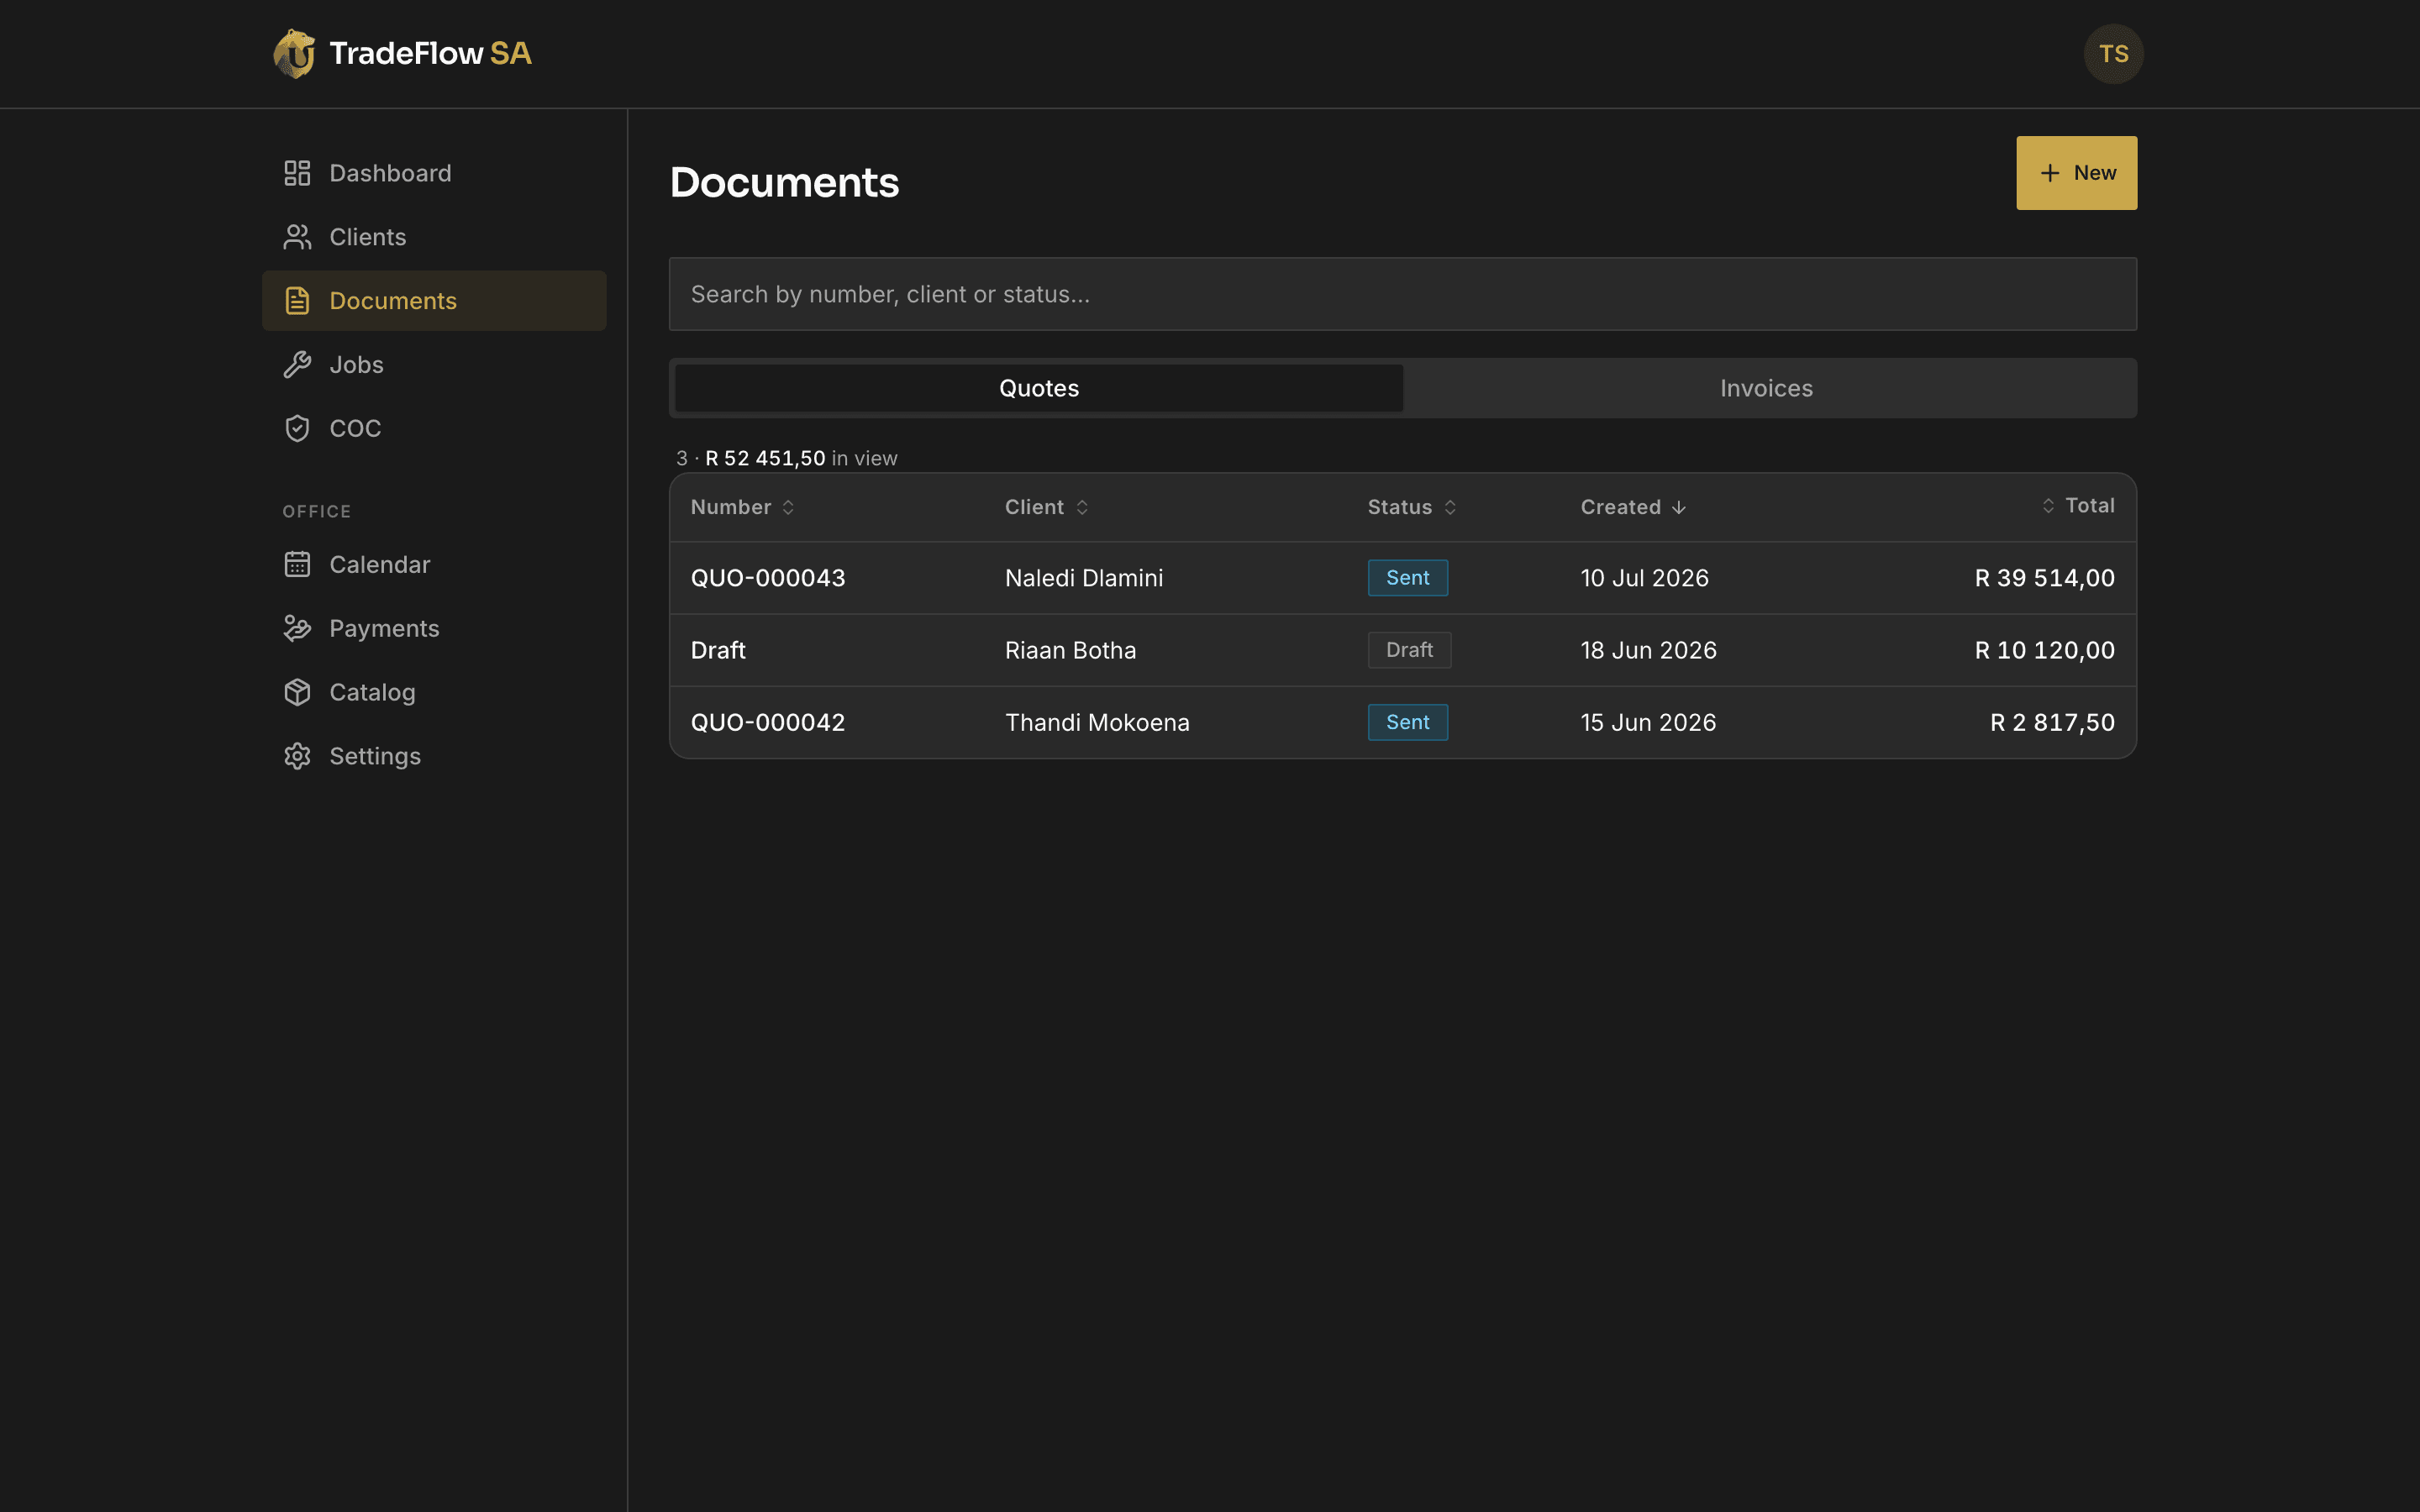Open quote QUO-000043

pyautogui.click(x=768, y=578)
